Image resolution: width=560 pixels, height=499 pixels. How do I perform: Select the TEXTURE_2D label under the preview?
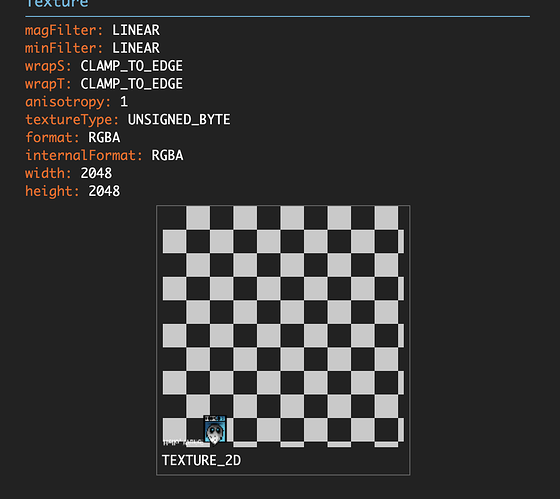coord(201,460)
